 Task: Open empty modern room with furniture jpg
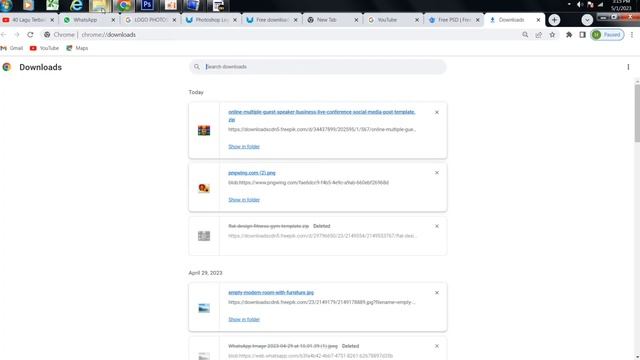tap(271, 293)
